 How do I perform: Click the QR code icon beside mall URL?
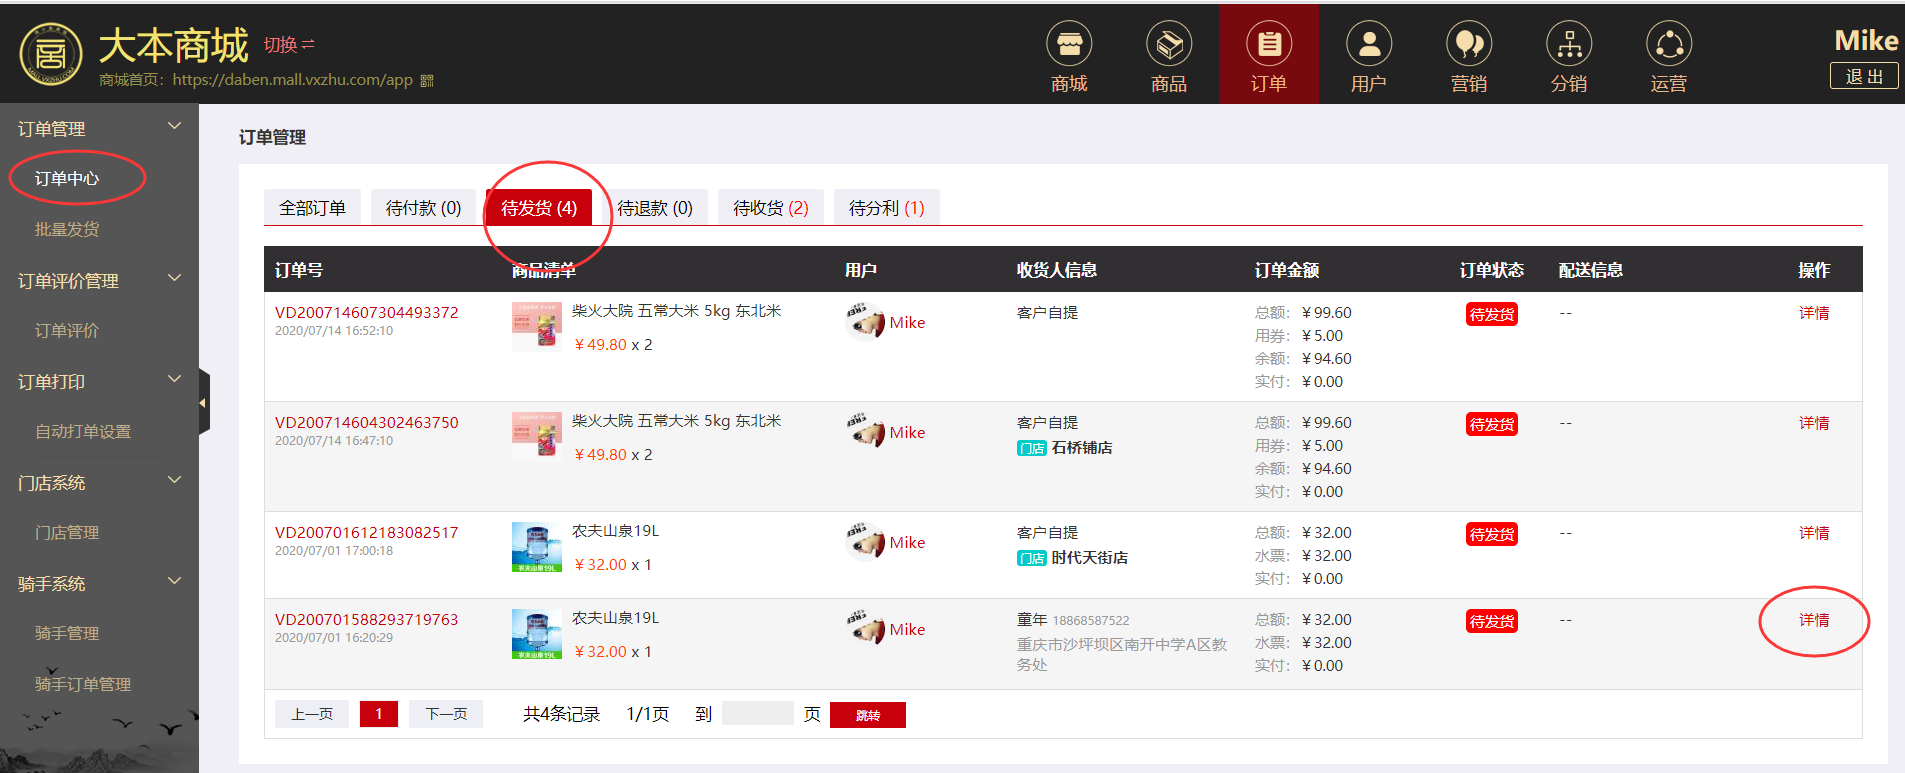[427, 81]
